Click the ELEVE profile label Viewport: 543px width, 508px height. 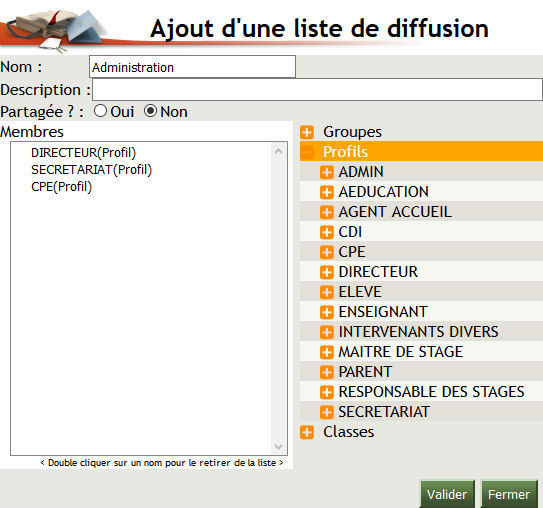click(x=360, y=292)
